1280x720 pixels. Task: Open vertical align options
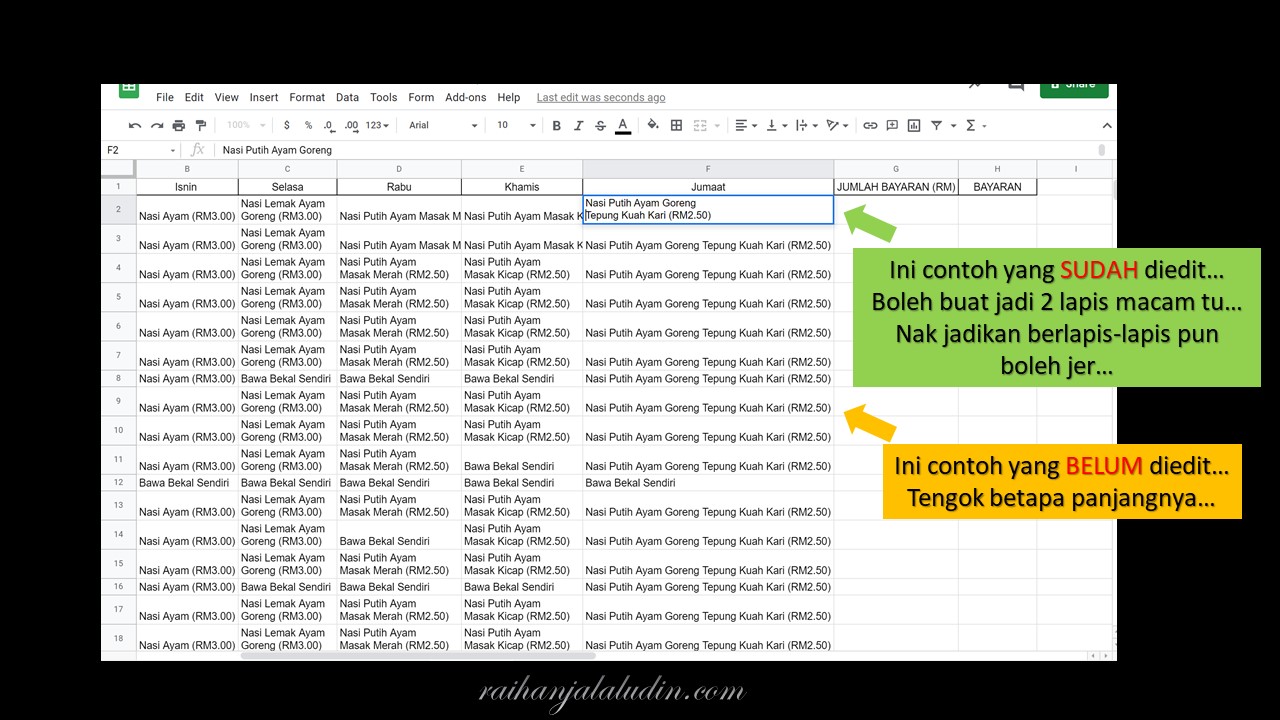tap(776, 126)
